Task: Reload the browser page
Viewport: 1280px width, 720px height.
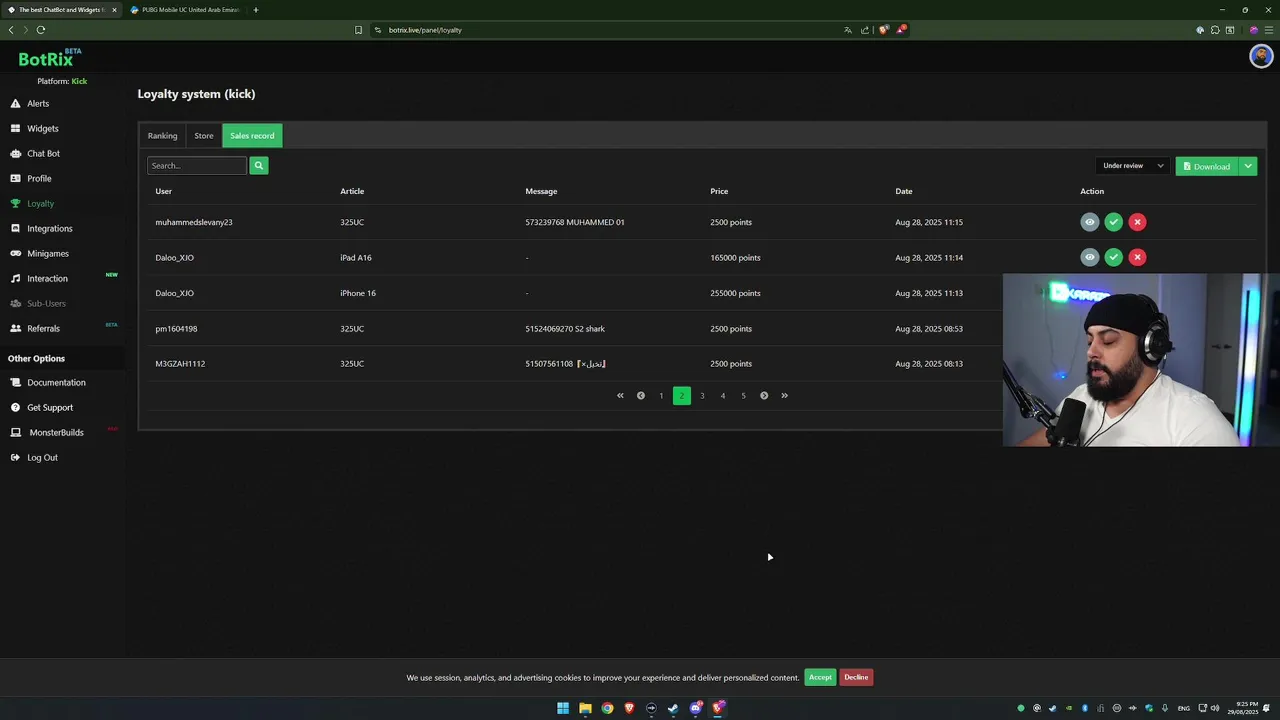Action: click(x=41, y=30)
